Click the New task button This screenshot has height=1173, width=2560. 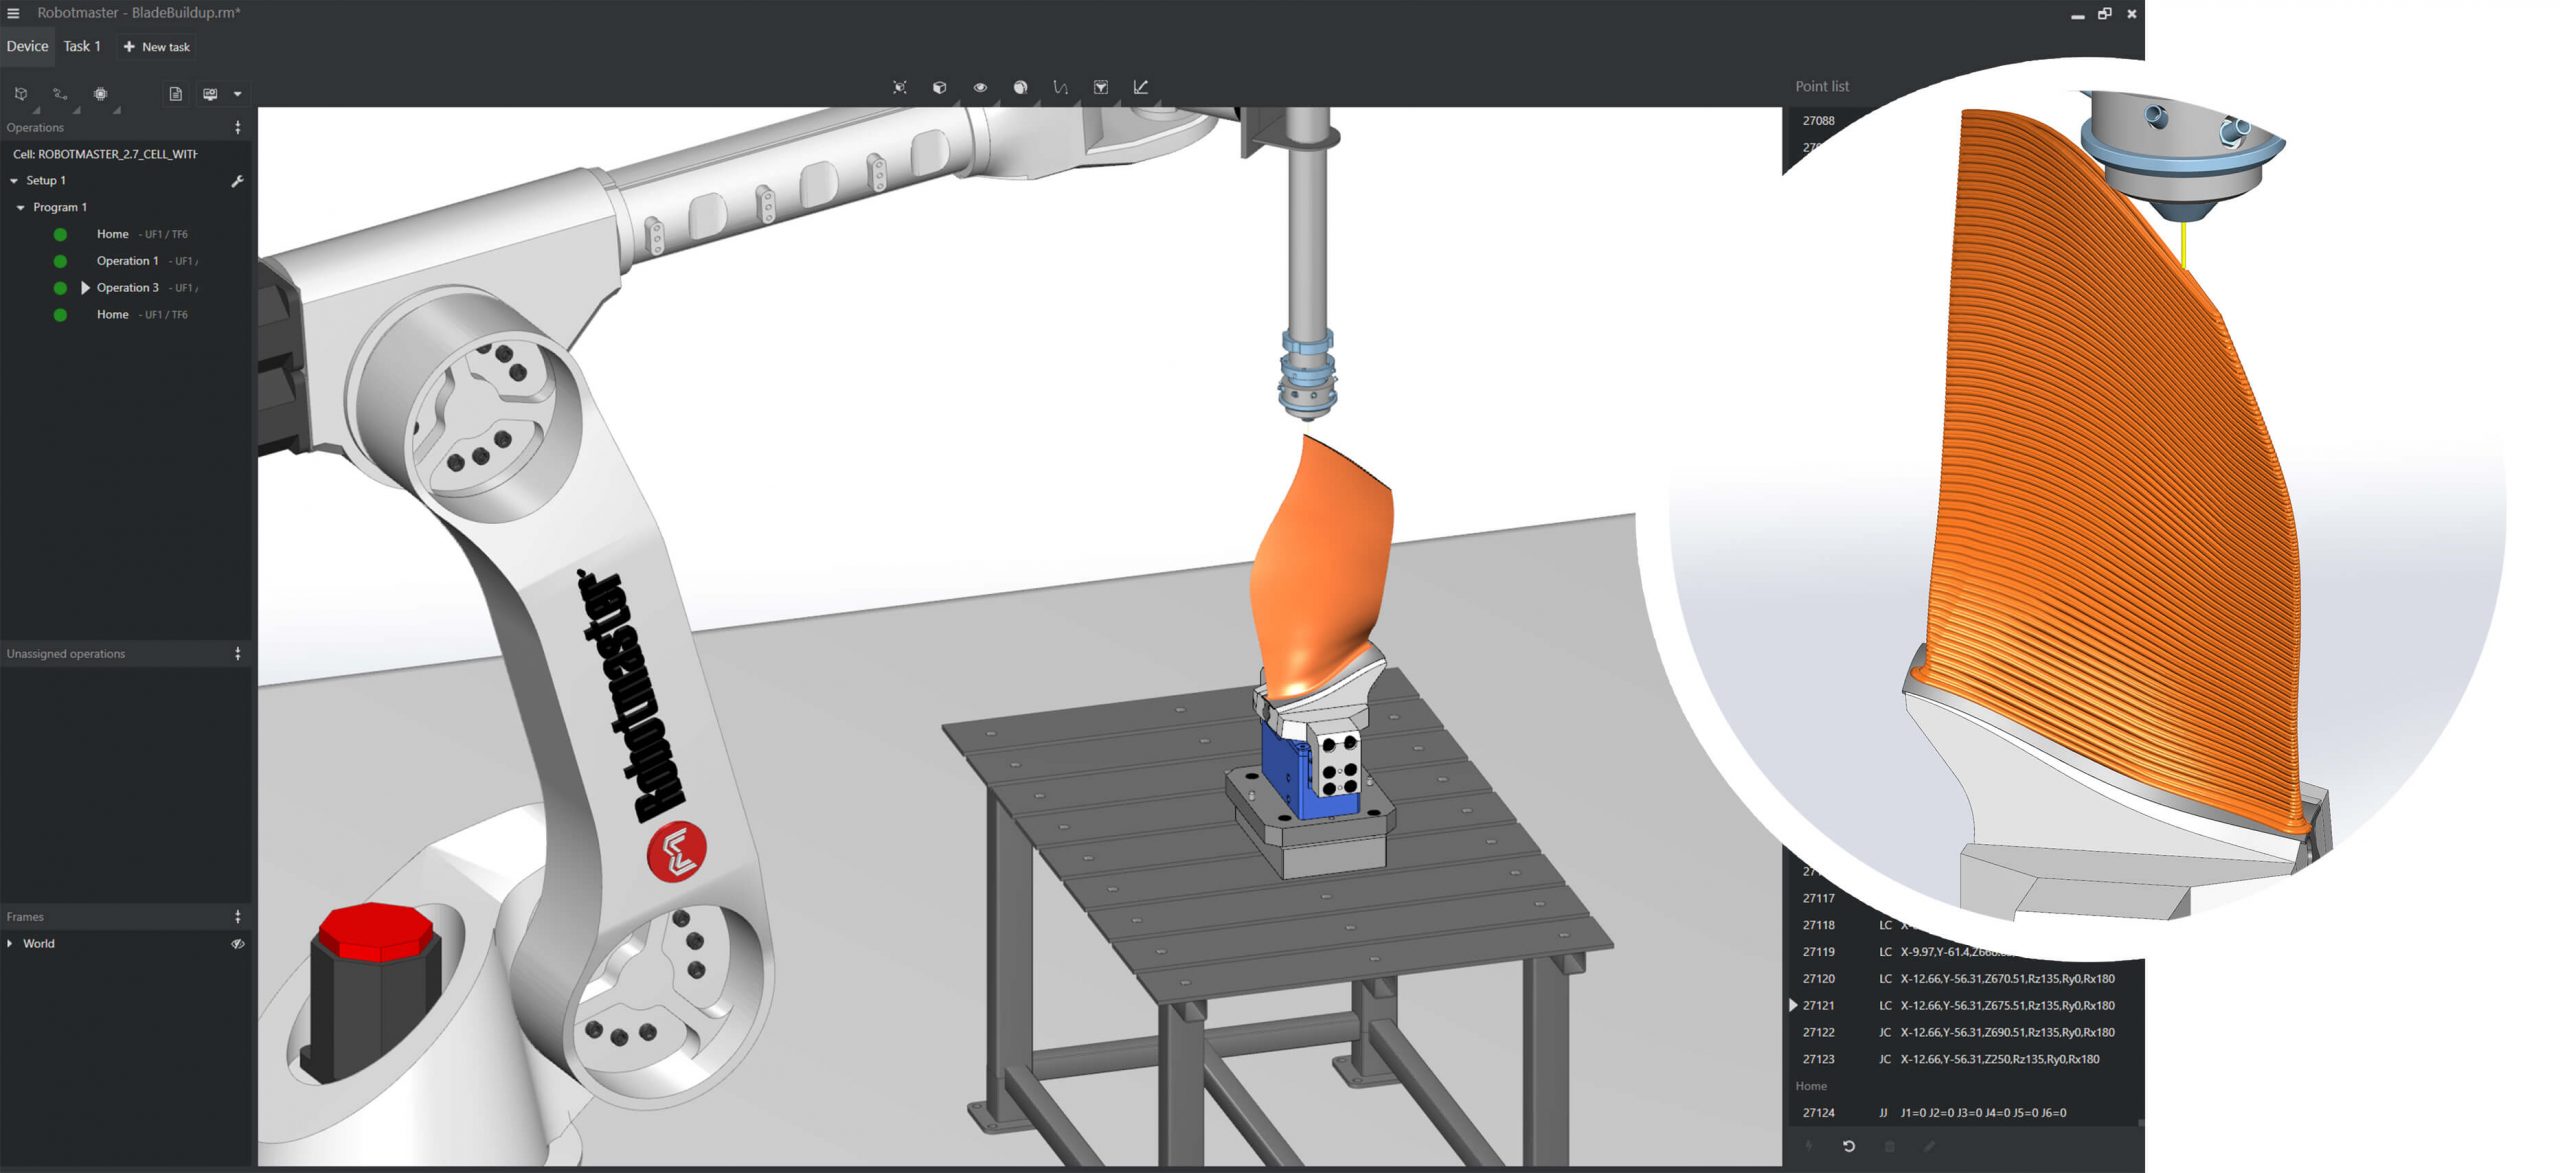point(156,47)
